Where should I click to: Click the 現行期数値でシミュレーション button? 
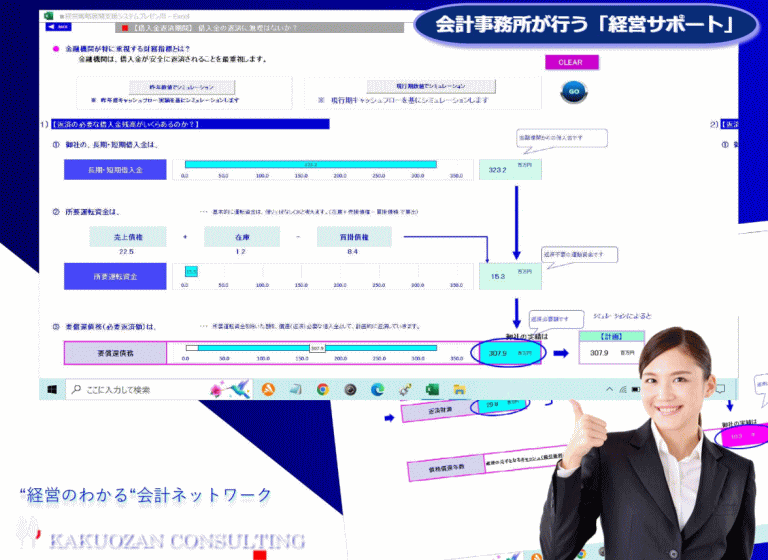[x=431, y=86]
